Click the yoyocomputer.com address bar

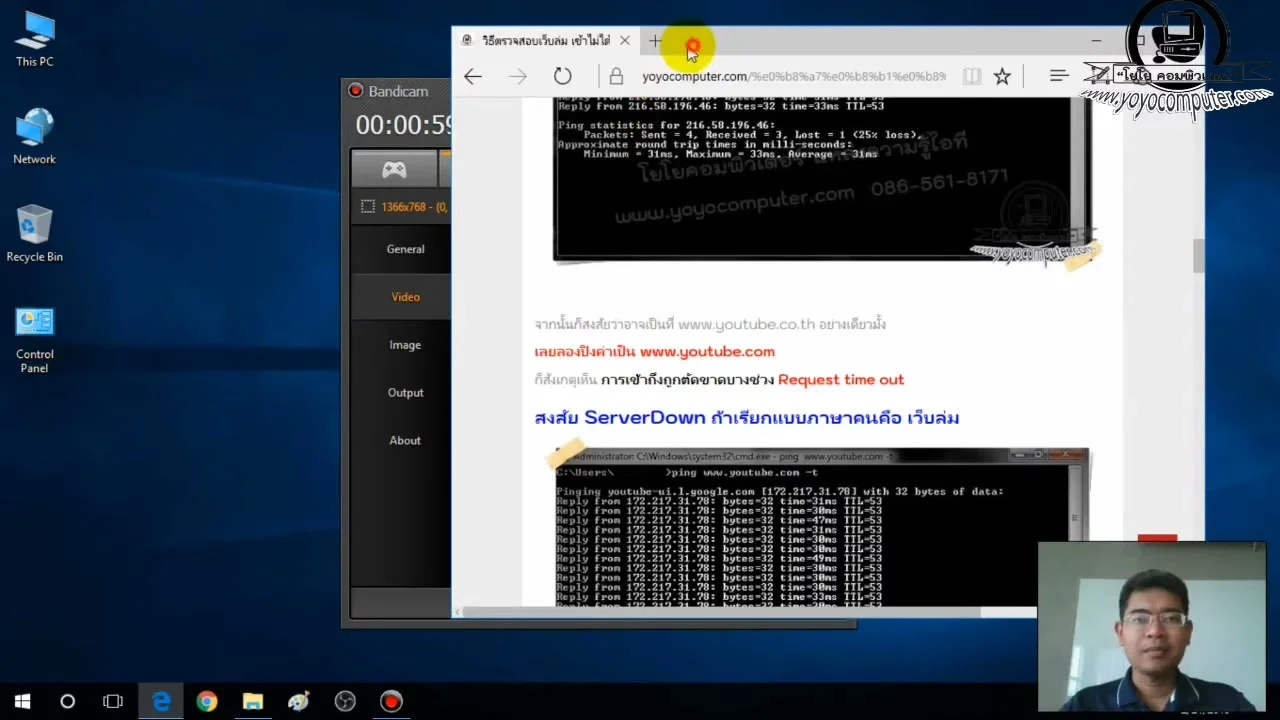click(794, 76)
